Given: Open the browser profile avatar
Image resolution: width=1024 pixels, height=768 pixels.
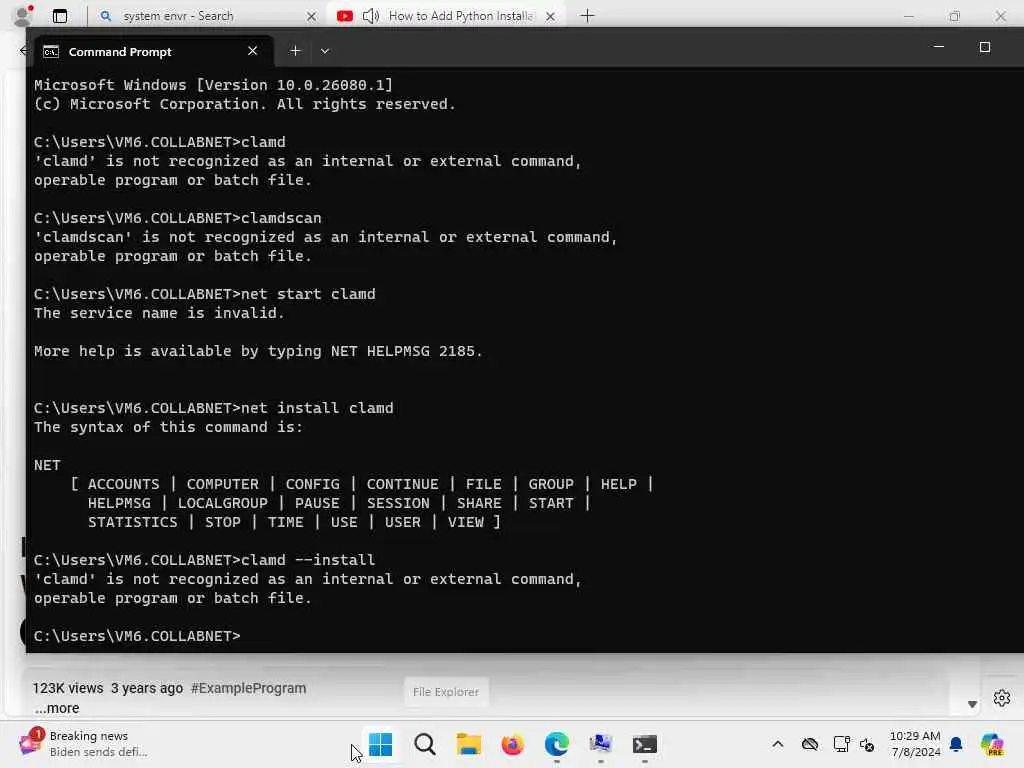Looking at the screenshot, I should pyautogui.click(x=23, y=16).
